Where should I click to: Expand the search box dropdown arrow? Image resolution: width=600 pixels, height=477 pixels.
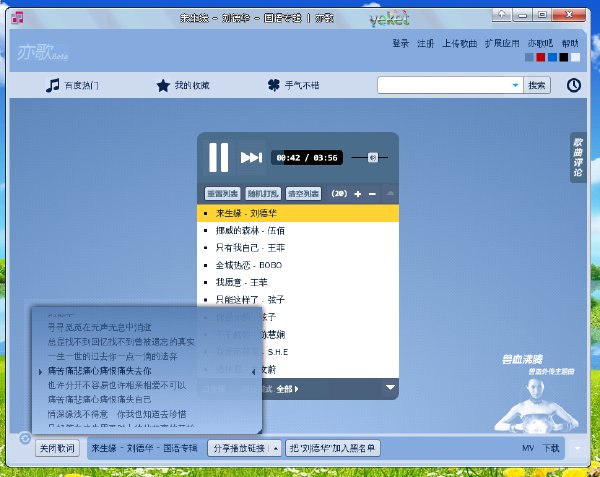515,85
